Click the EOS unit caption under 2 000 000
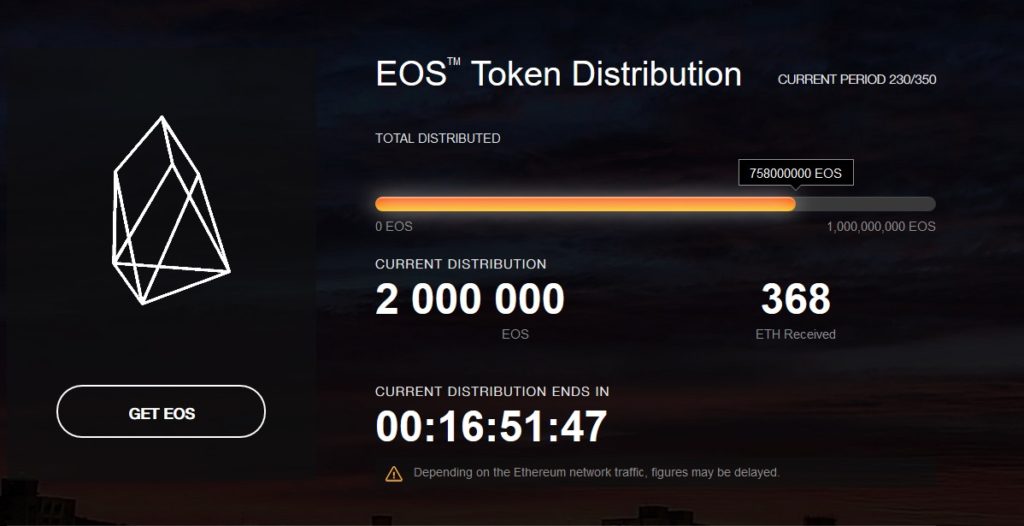The height and width of the screenshot is (526, 1024). pyautogui.click(x=515, y=335)
